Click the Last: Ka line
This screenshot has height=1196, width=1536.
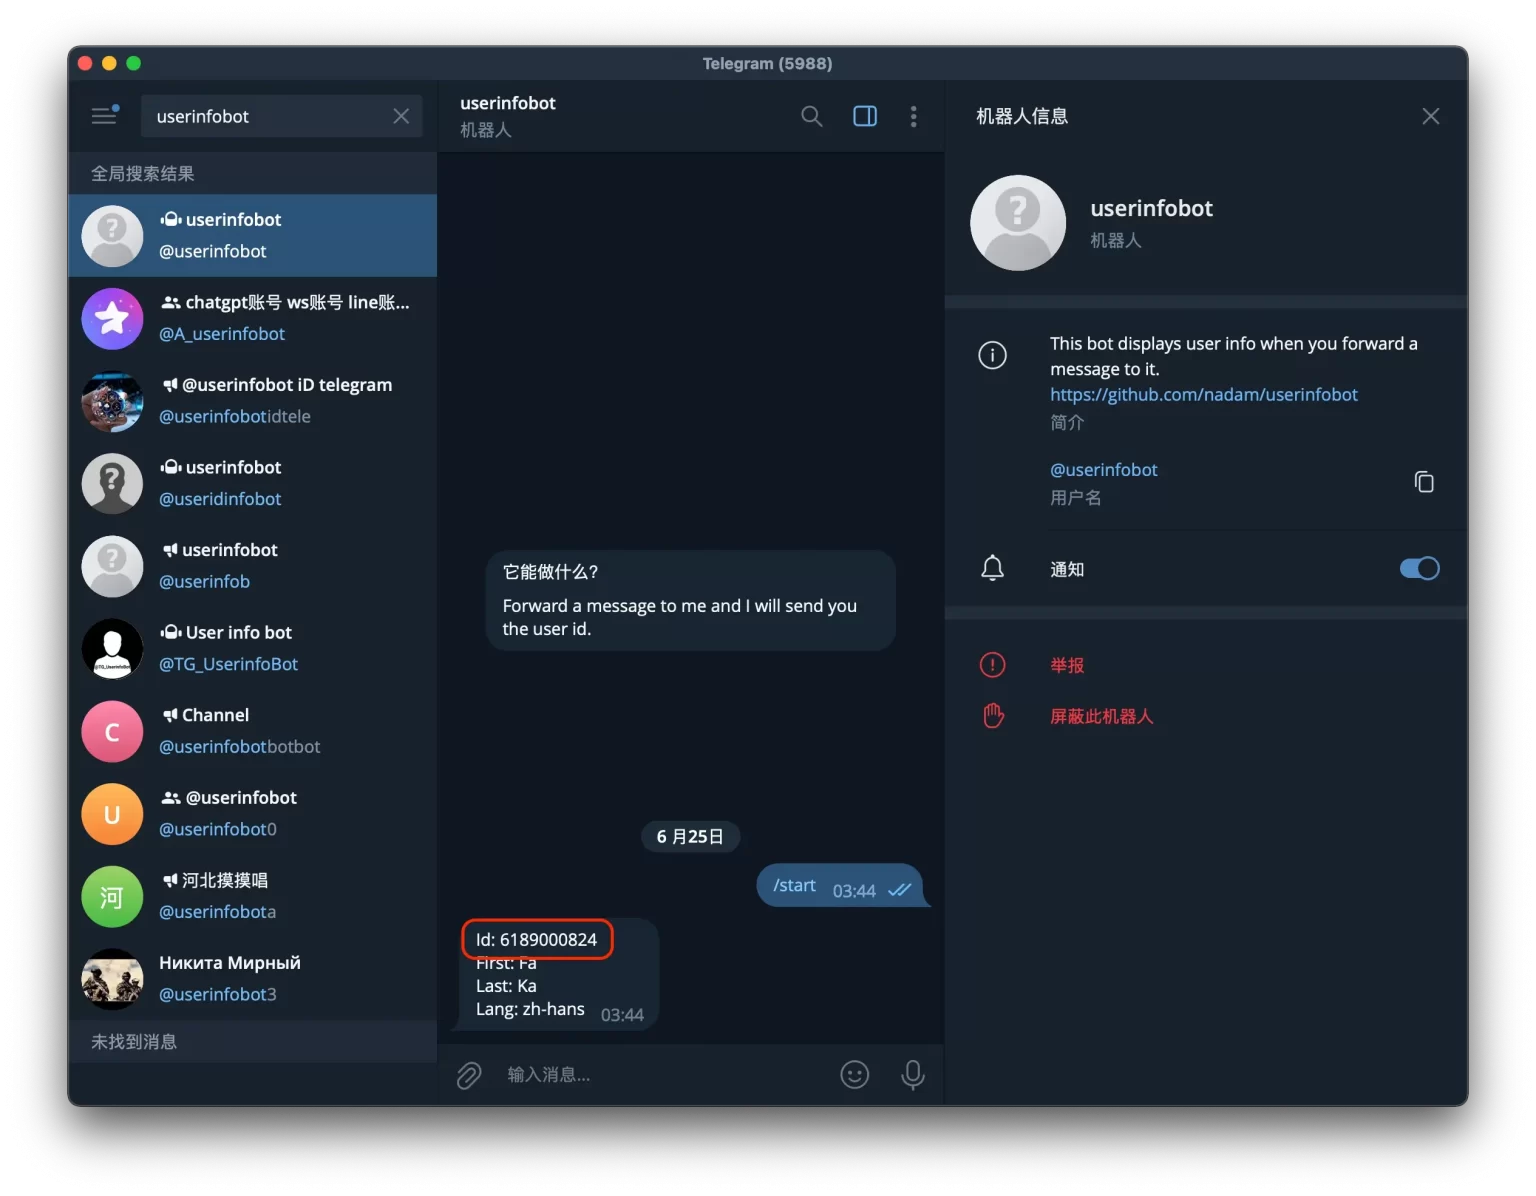506,986
